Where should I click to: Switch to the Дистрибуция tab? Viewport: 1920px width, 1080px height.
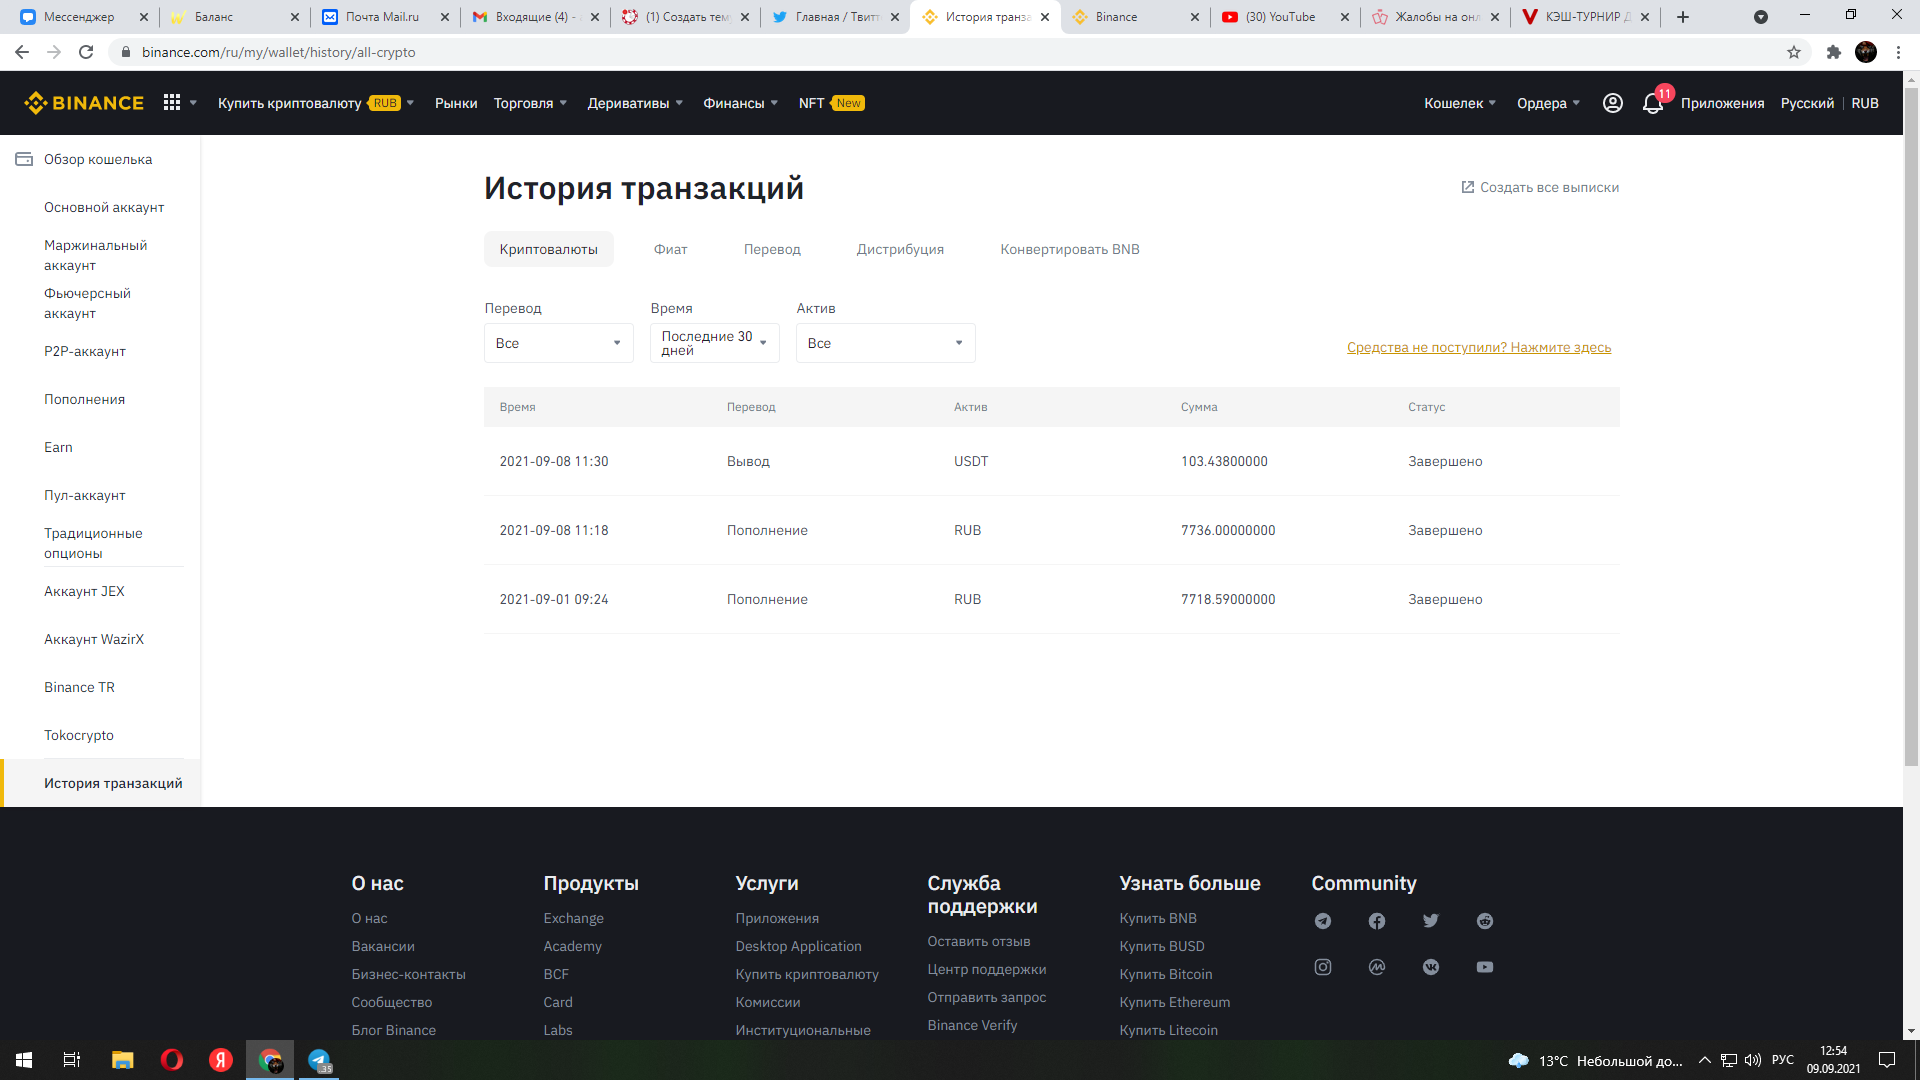tap(900, 249)
